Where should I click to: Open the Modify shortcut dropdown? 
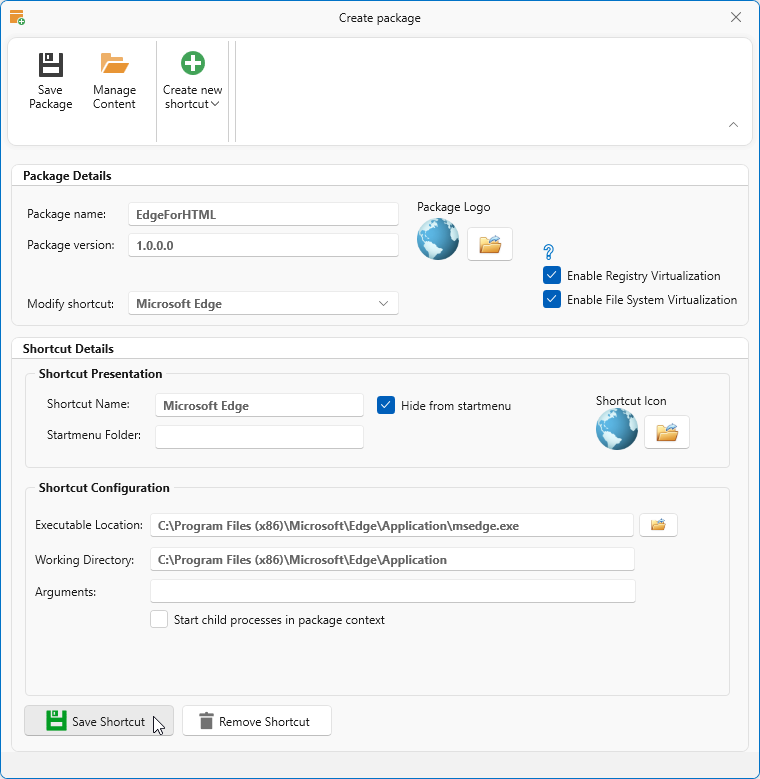(x=263, y=304)
